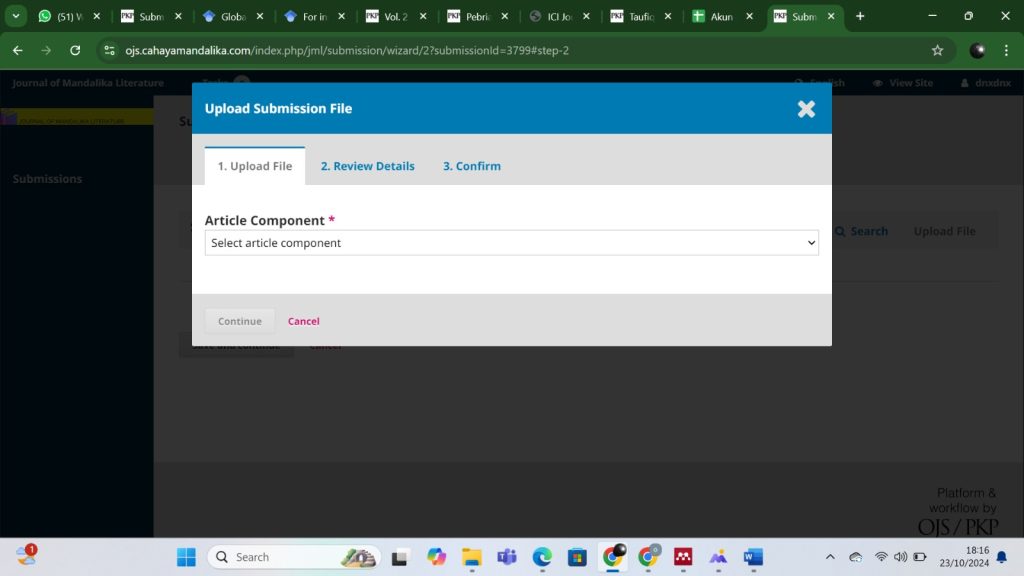Viewport: 1024px width, 576px height.
Task: Open File Explorer from the taskbar
Action: [x=472, y=557]
